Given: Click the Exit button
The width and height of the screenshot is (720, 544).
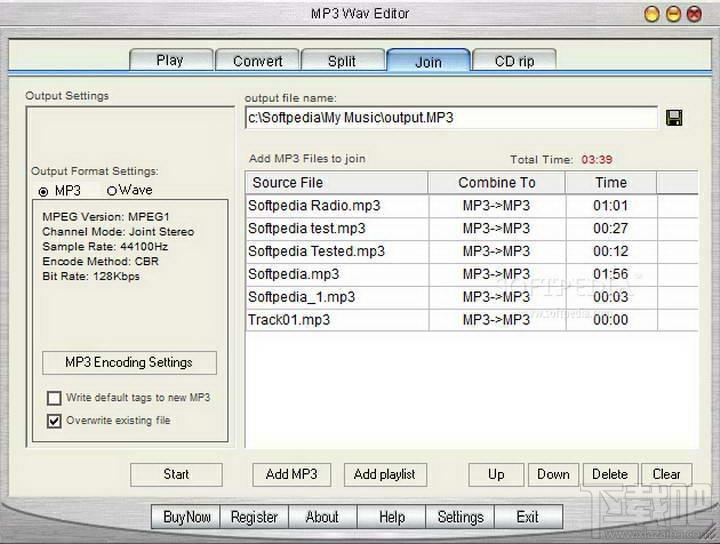Looking at the screenshot, I should coord(528,517).
